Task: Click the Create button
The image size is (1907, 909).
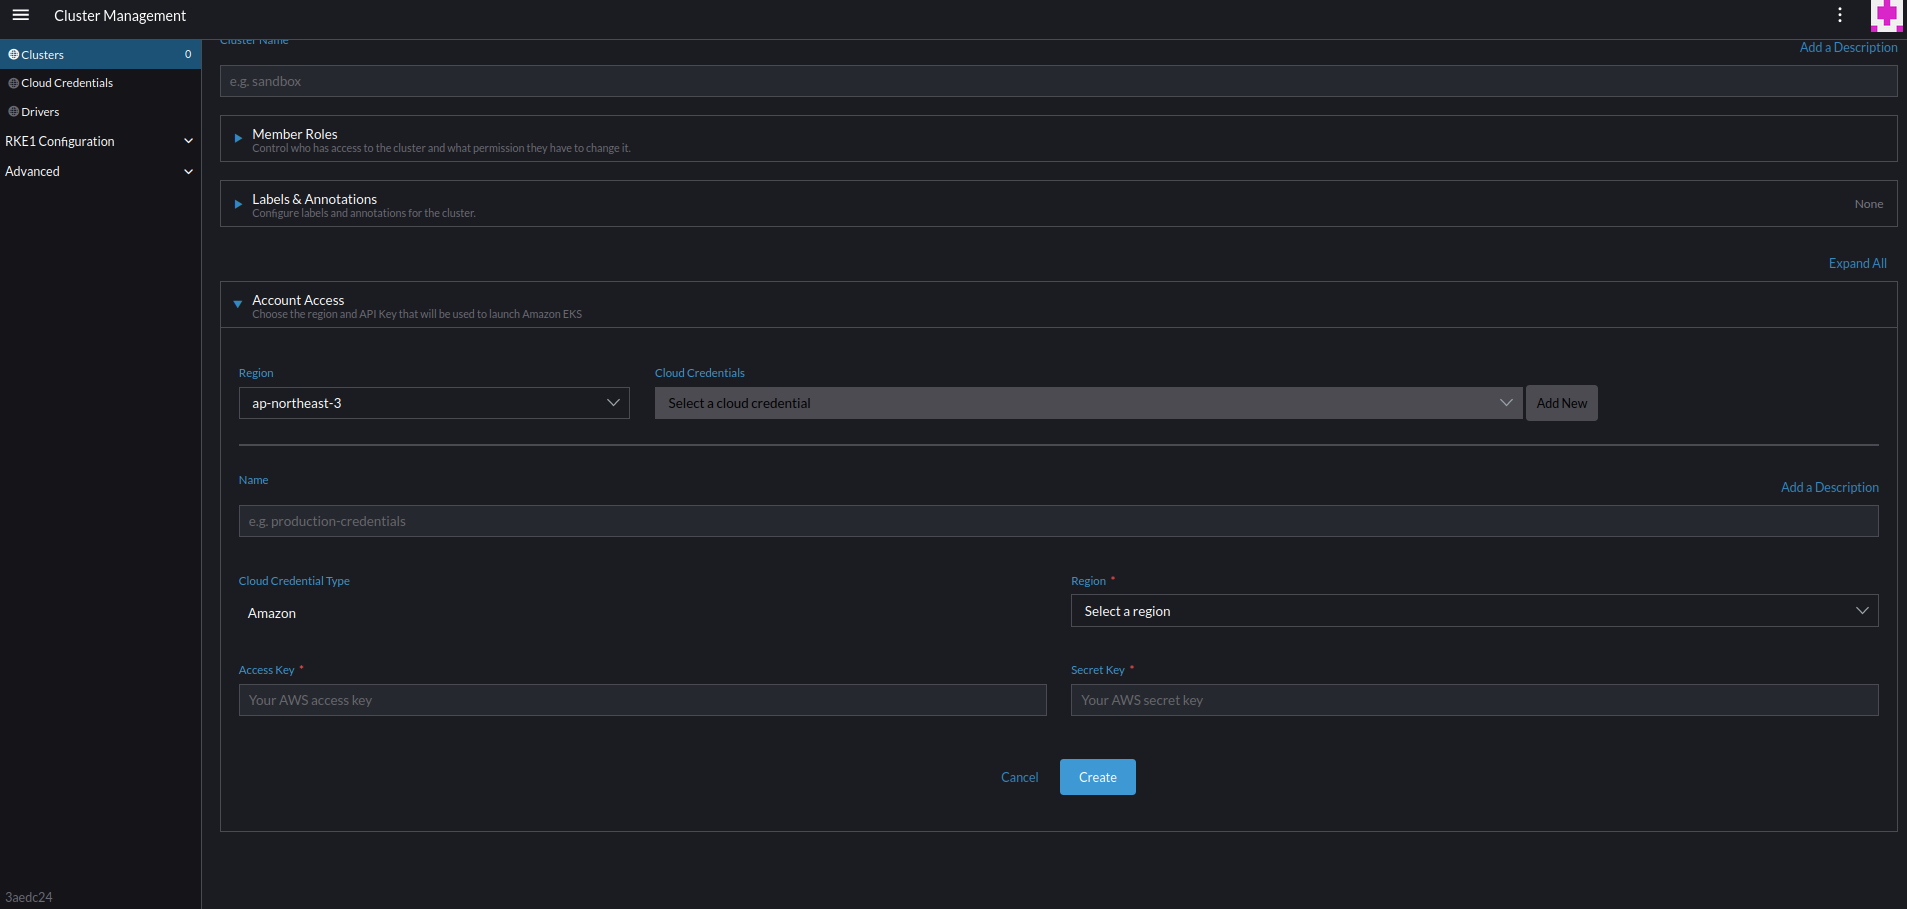Action: pos(1097,777)
